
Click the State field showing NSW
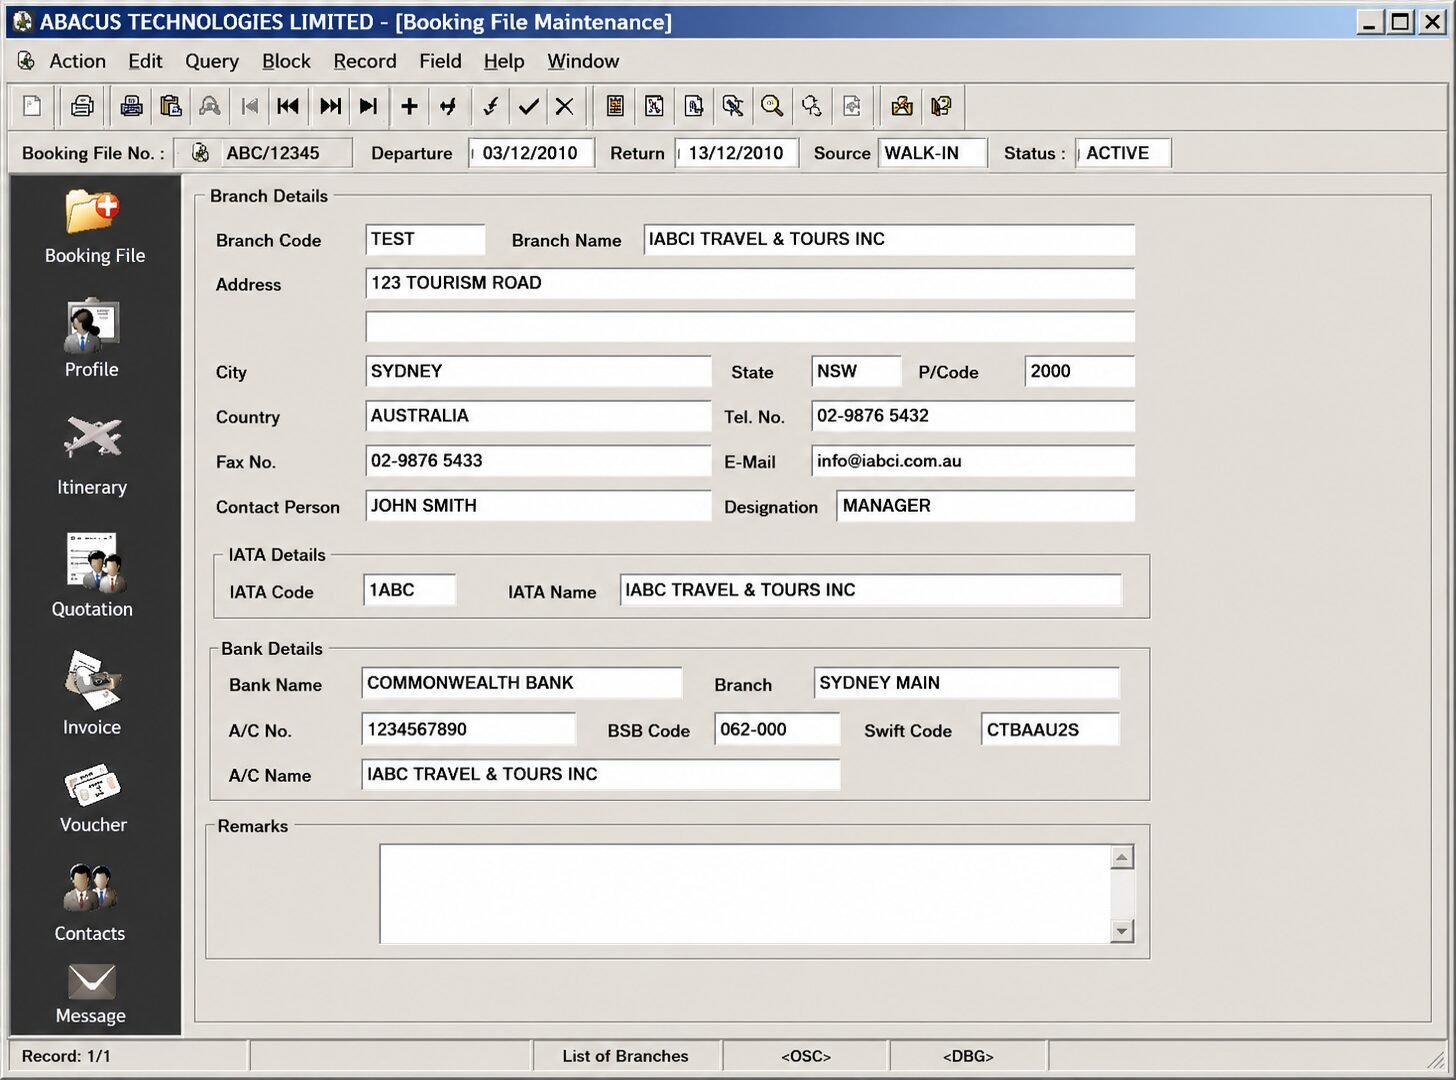(856, 371)
